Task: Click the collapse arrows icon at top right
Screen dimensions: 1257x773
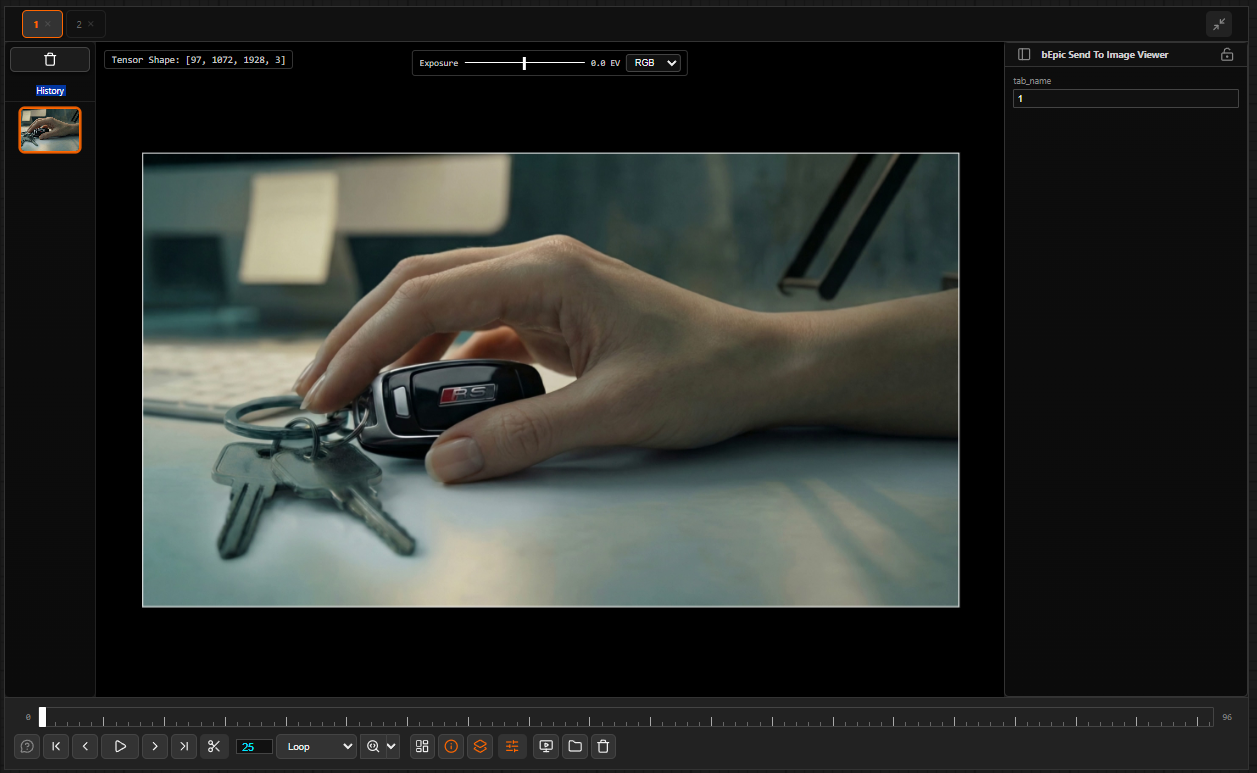Action: pyautogui.click(x=1219, y=24)
